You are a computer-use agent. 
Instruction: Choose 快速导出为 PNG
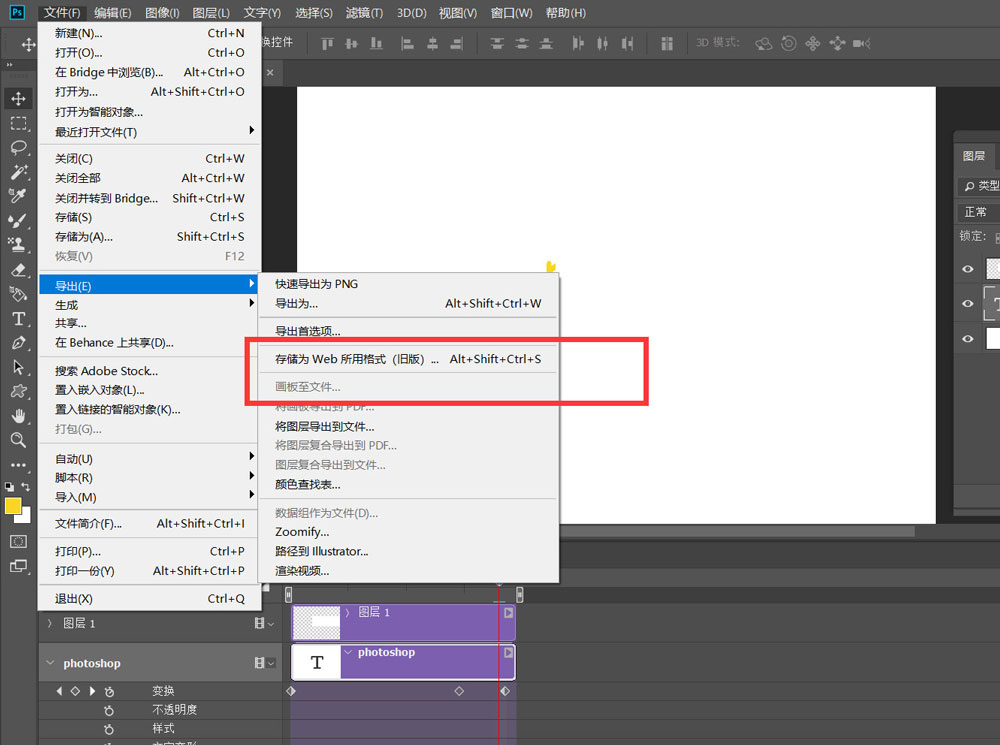pos(316,284)
